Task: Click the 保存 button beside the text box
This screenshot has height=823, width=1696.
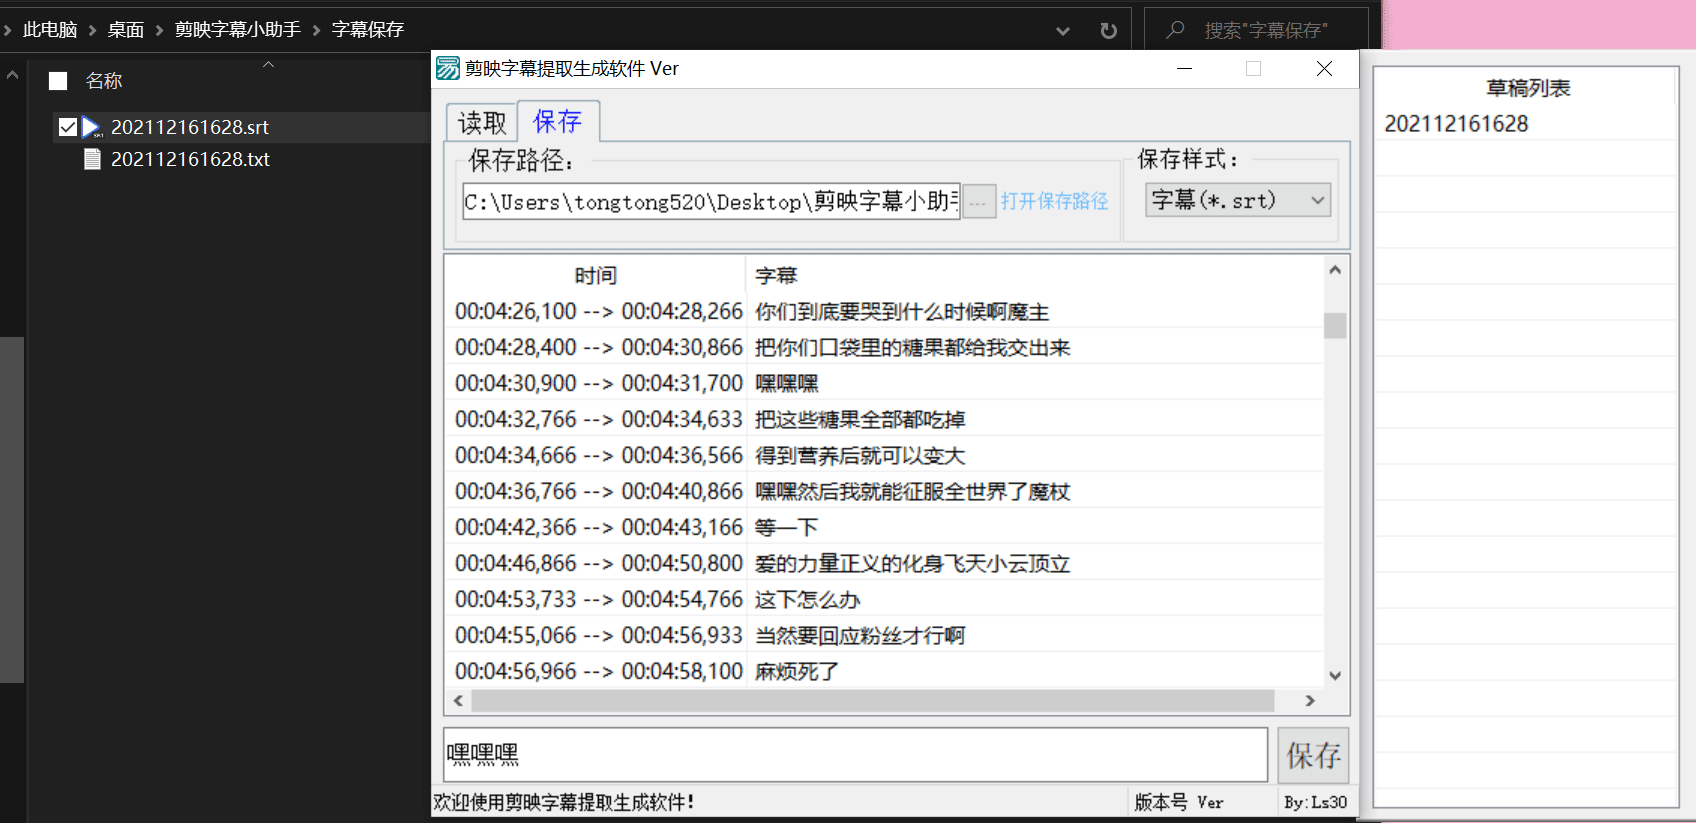Action: point(1313,755)
